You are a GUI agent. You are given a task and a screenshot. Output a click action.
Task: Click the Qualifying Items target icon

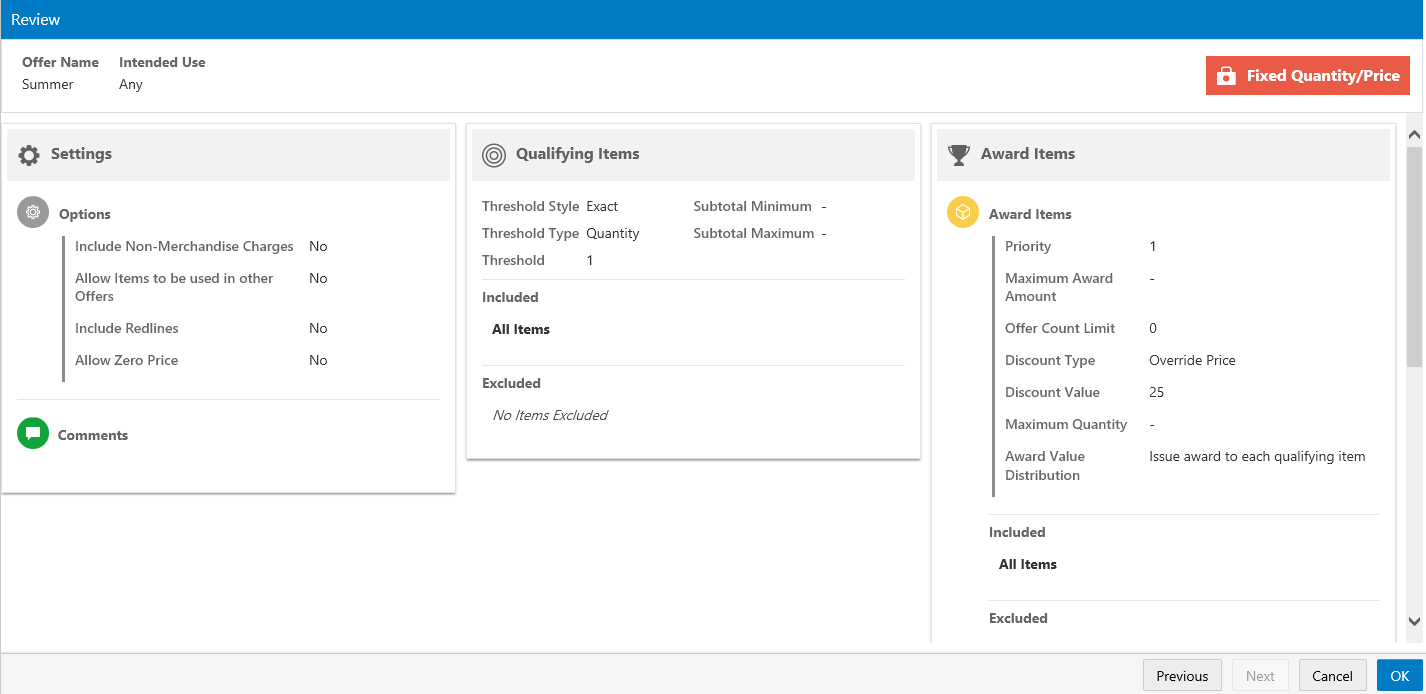[x=494, y=155]
